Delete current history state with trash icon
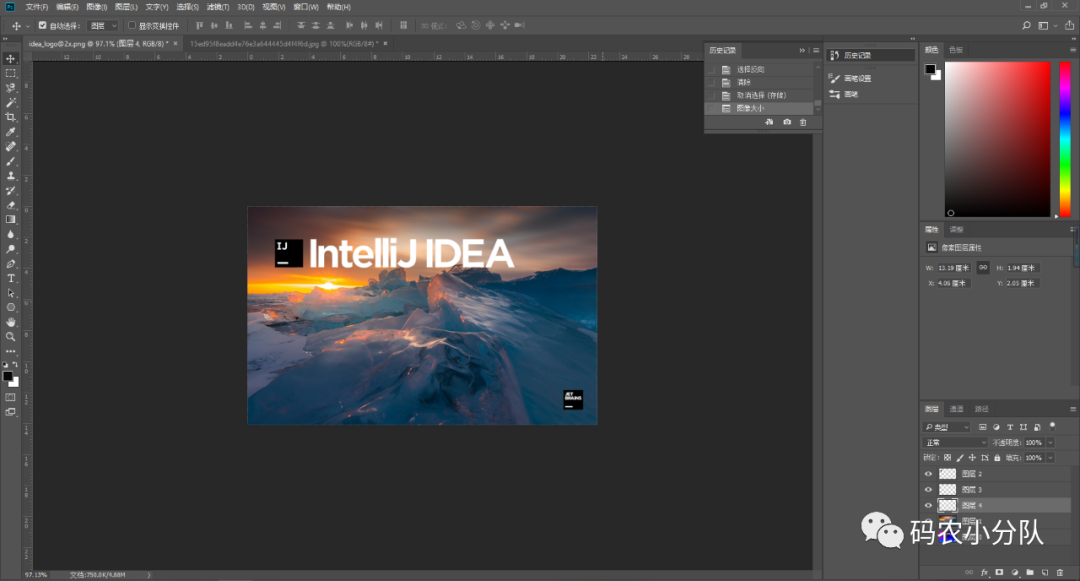Image resolution: width=1080 pixels, height=581 pixels. pos(802,122)
